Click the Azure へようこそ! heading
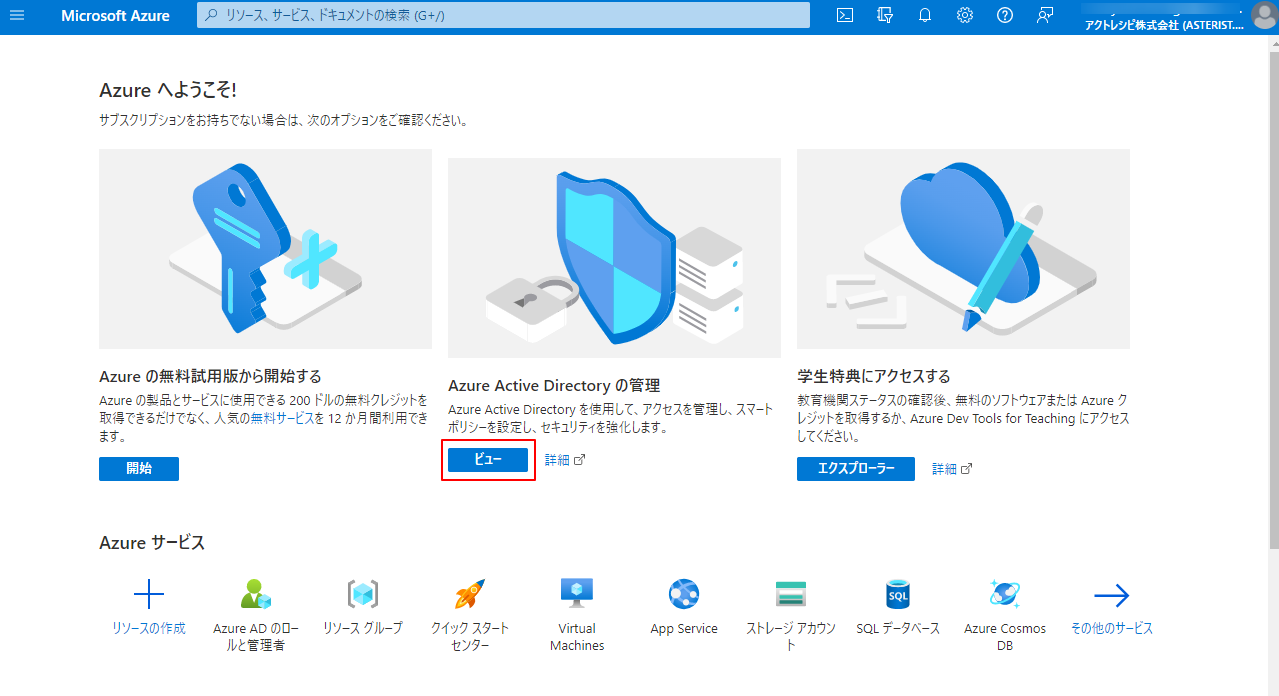 click(x=168, y=90)
